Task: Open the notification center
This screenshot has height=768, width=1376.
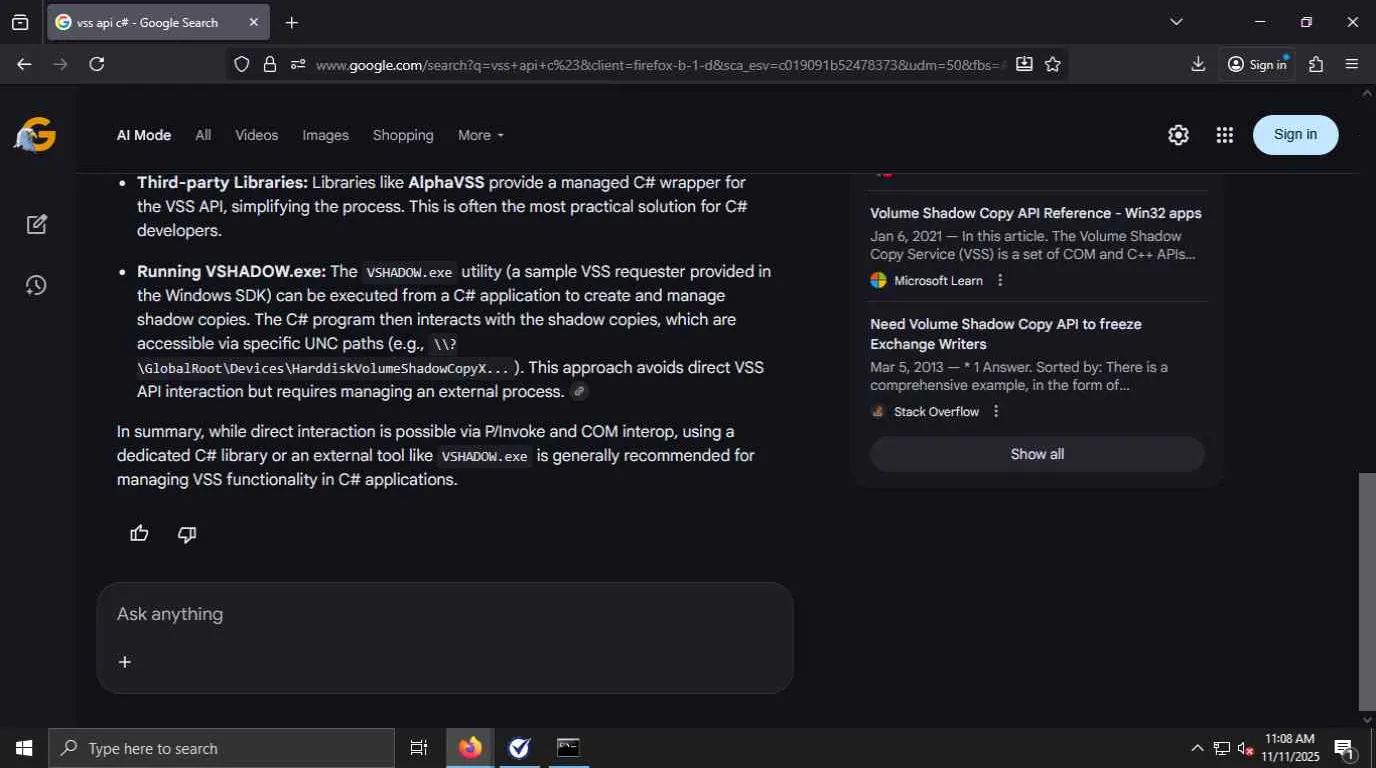Action: coord(1344,748)
